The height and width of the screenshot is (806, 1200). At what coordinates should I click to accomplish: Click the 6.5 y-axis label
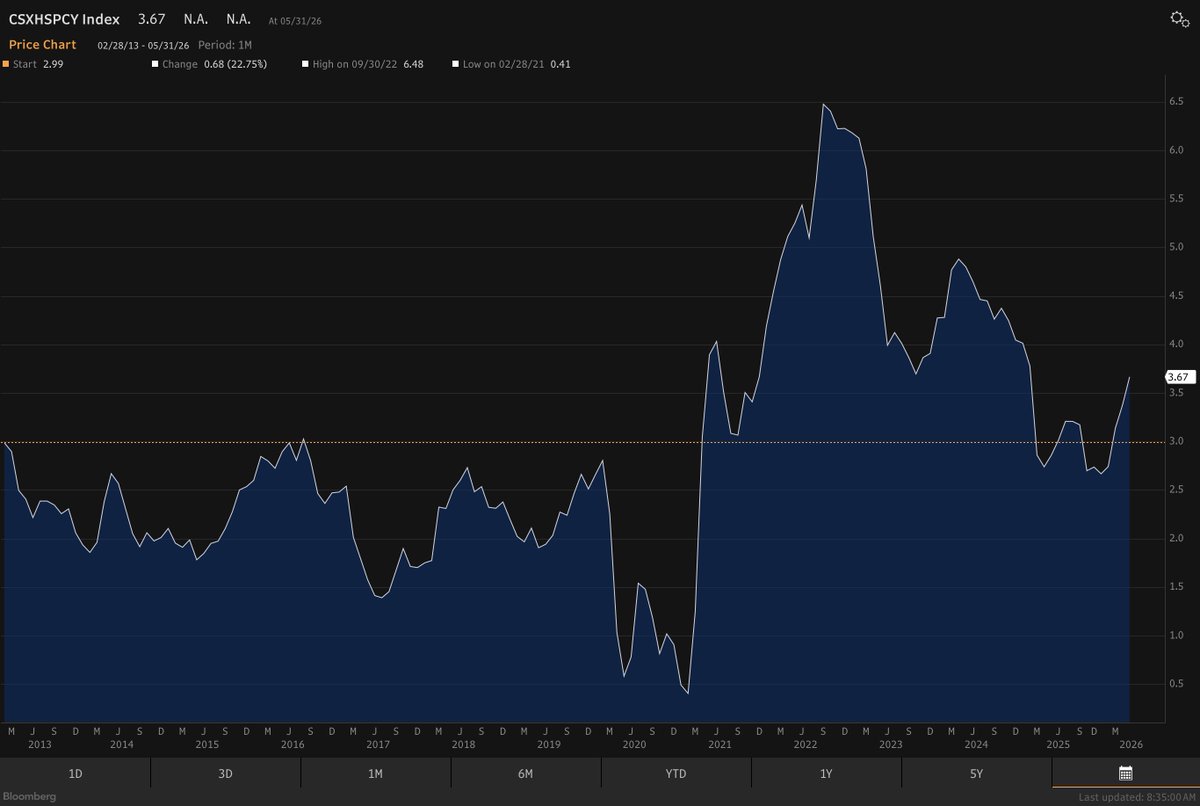[1176, 102]
